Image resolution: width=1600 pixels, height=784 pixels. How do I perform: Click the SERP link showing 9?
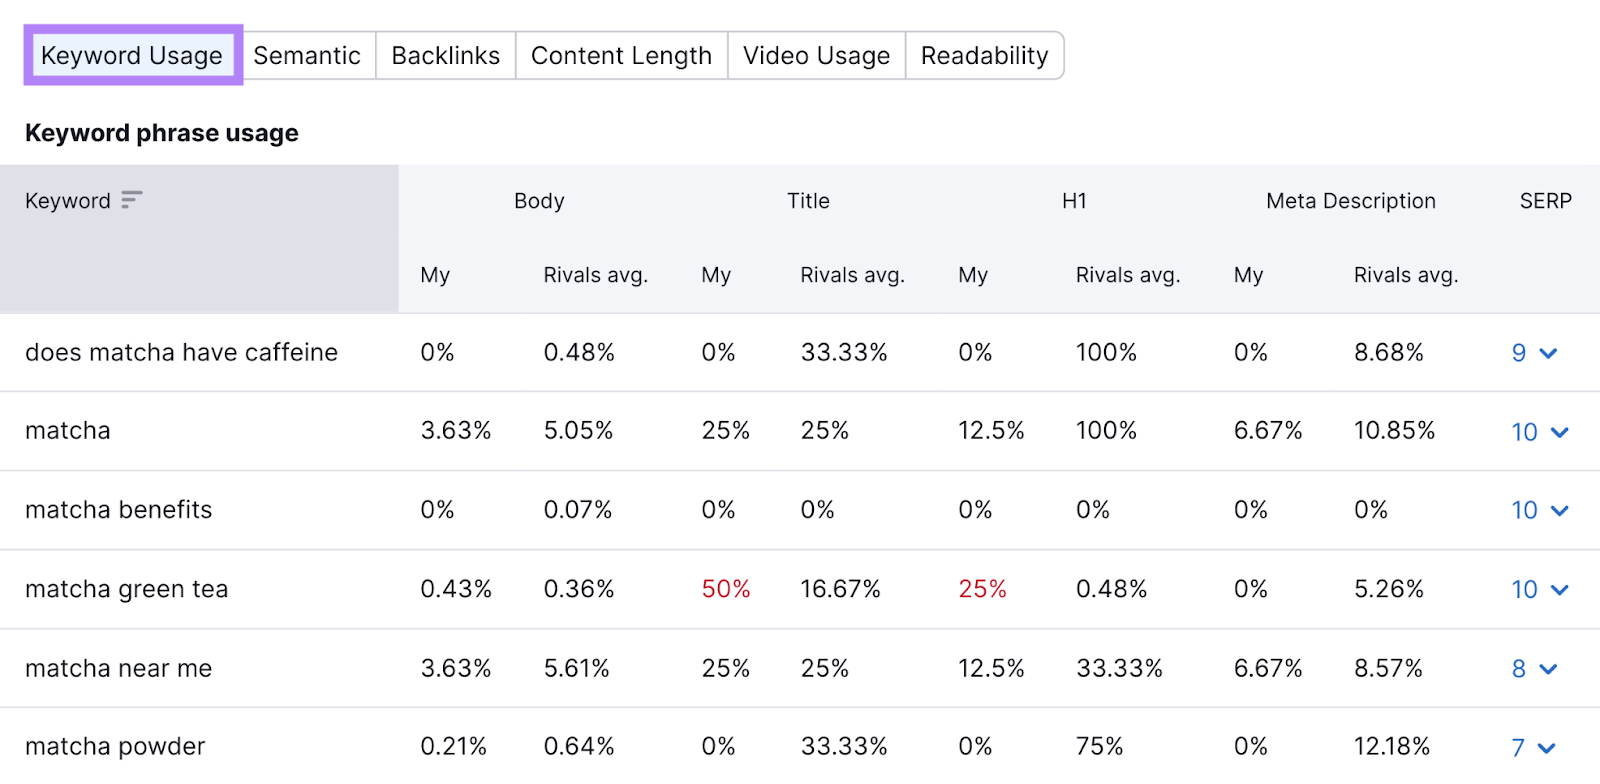point(1518,353)
